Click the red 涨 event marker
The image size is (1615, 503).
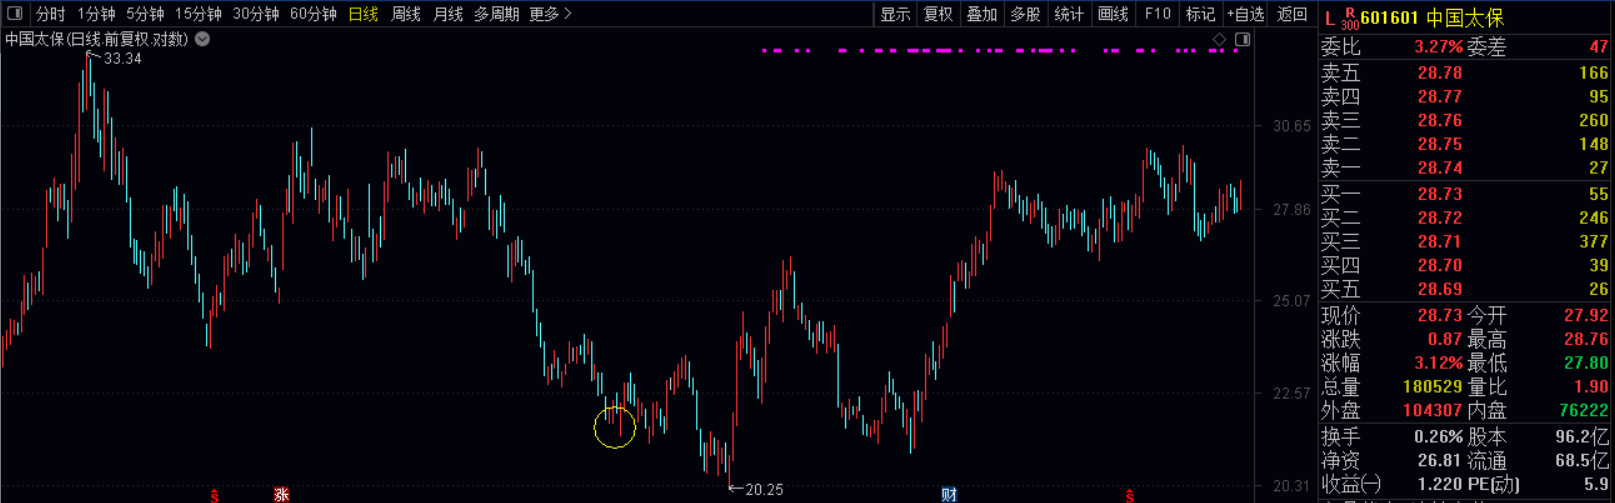click(281, 495)
